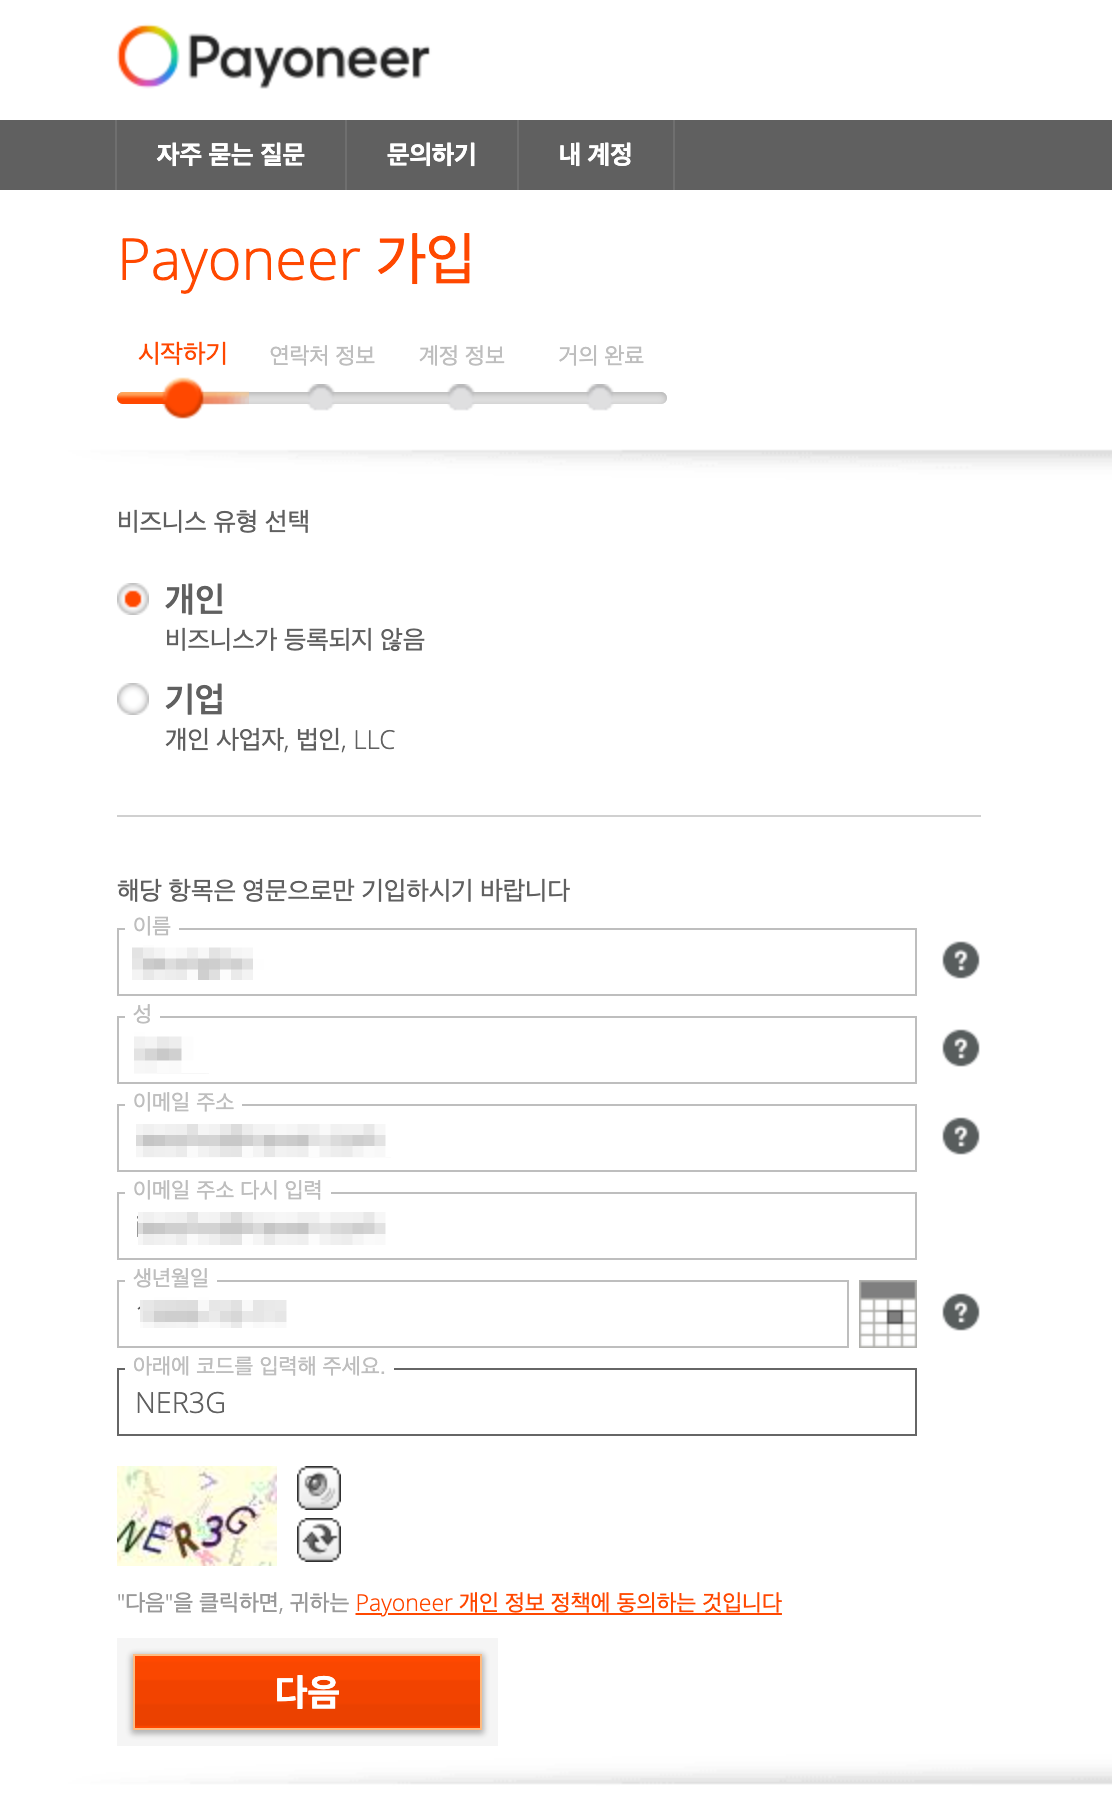Open help icon for date of birth
This screenshot has width=1112, height=1796.
[960, 1312]
